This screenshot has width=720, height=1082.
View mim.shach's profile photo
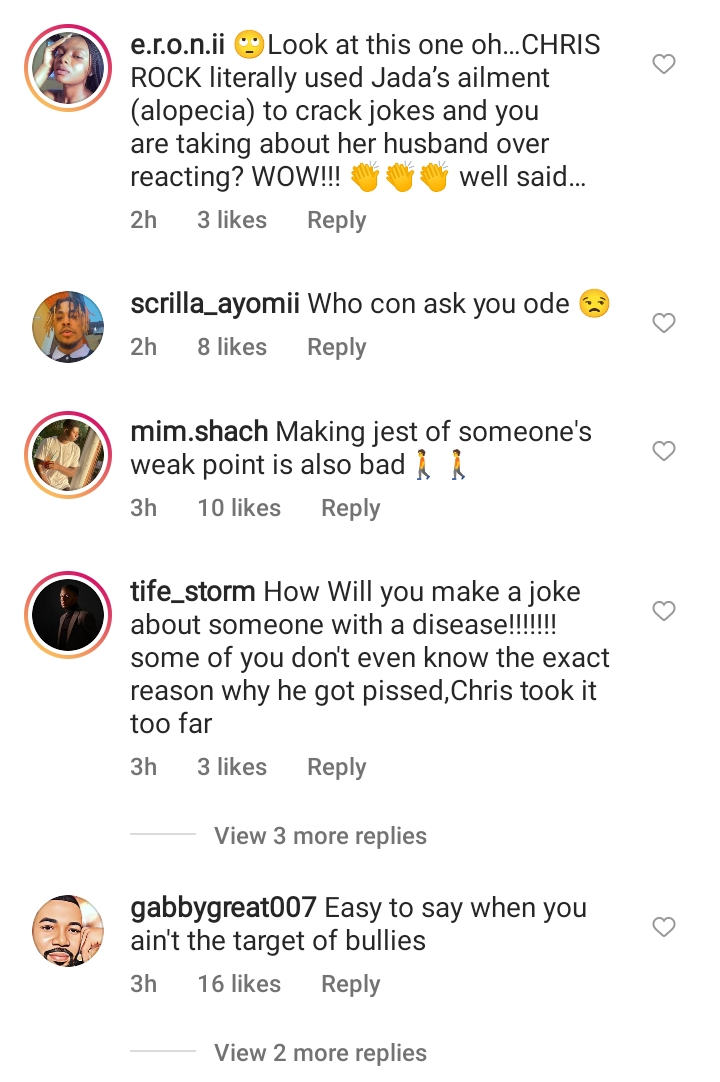[69, 455]
